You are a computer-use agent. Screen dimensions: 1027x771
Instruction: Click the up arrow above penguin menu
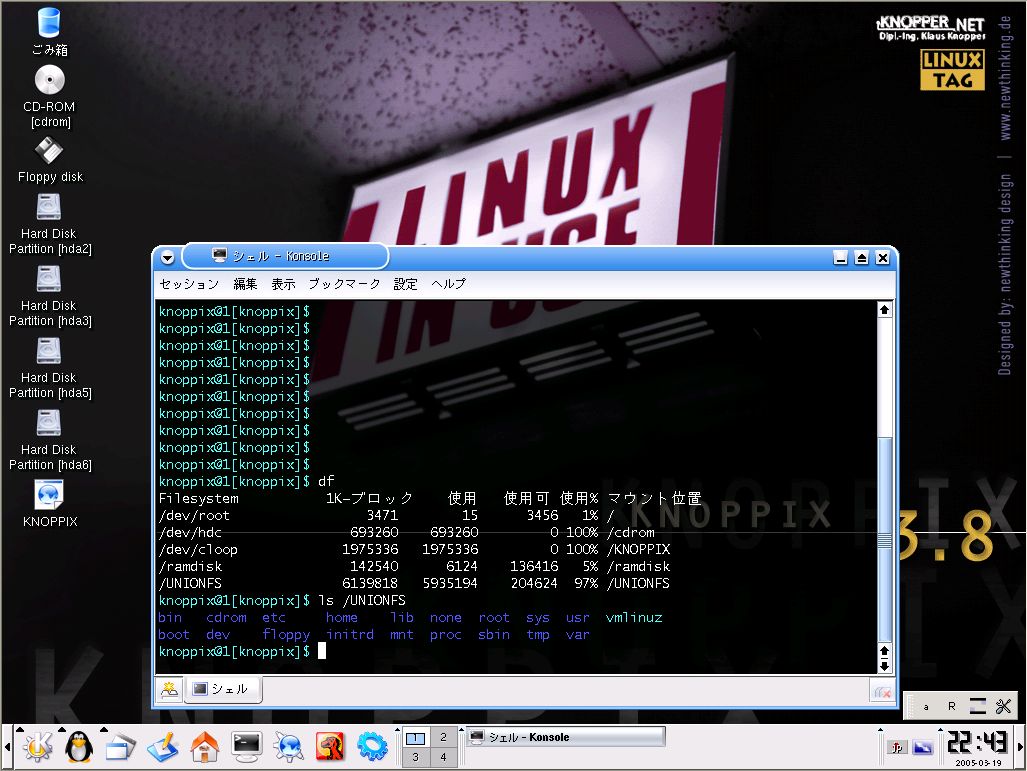tap(62, 729)
